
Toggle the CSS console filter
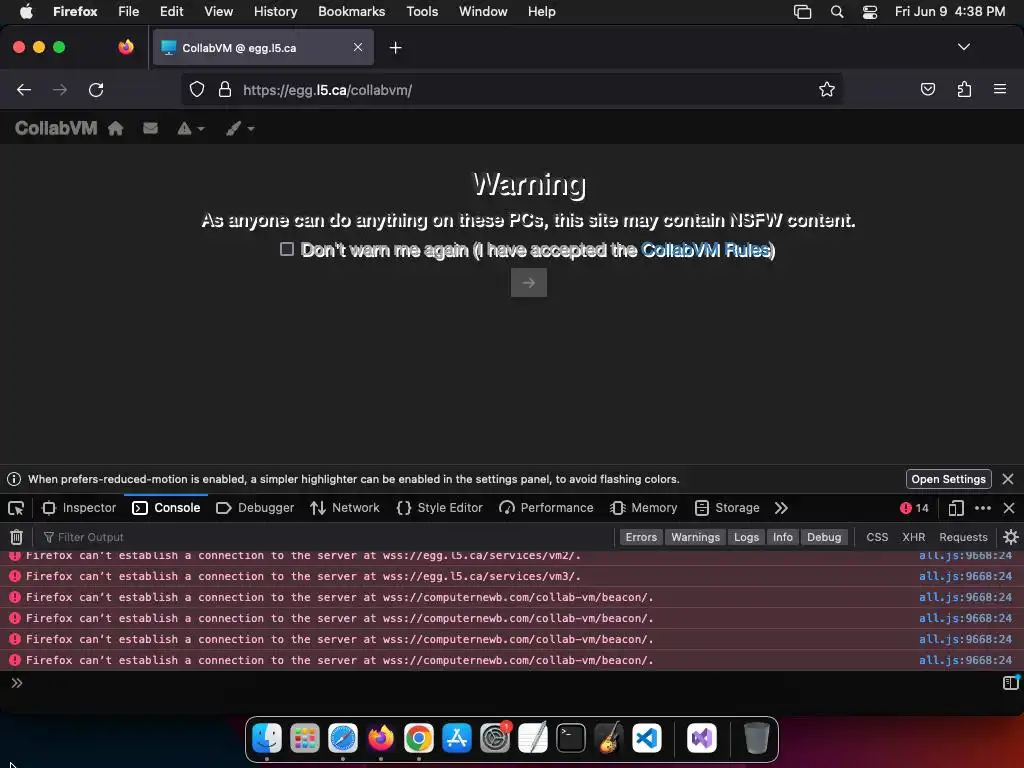pyautogui.click(x=877, y=537)
